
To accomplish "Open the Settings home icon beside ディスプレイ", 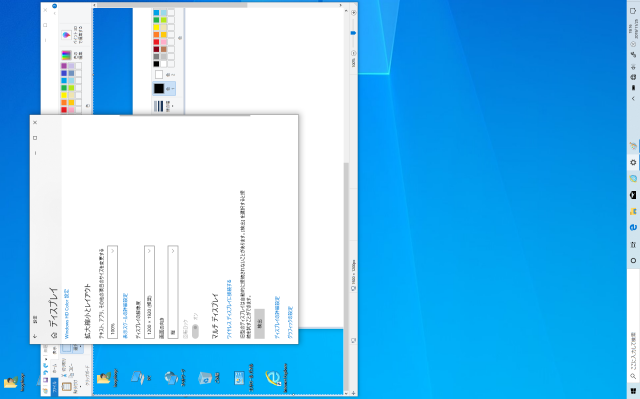I will click(x=54, y=335).
